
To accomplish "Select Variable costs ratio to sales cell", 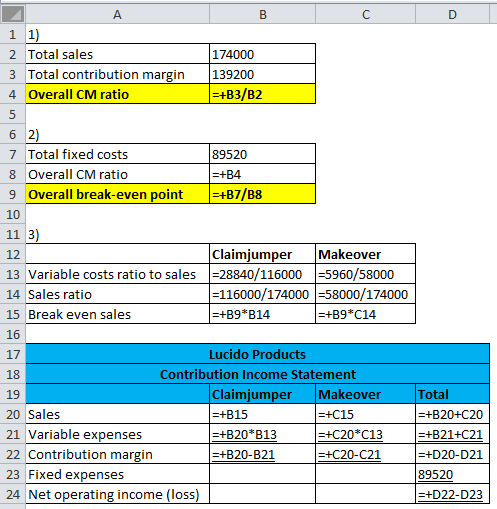I will click(x=118, y=274).
